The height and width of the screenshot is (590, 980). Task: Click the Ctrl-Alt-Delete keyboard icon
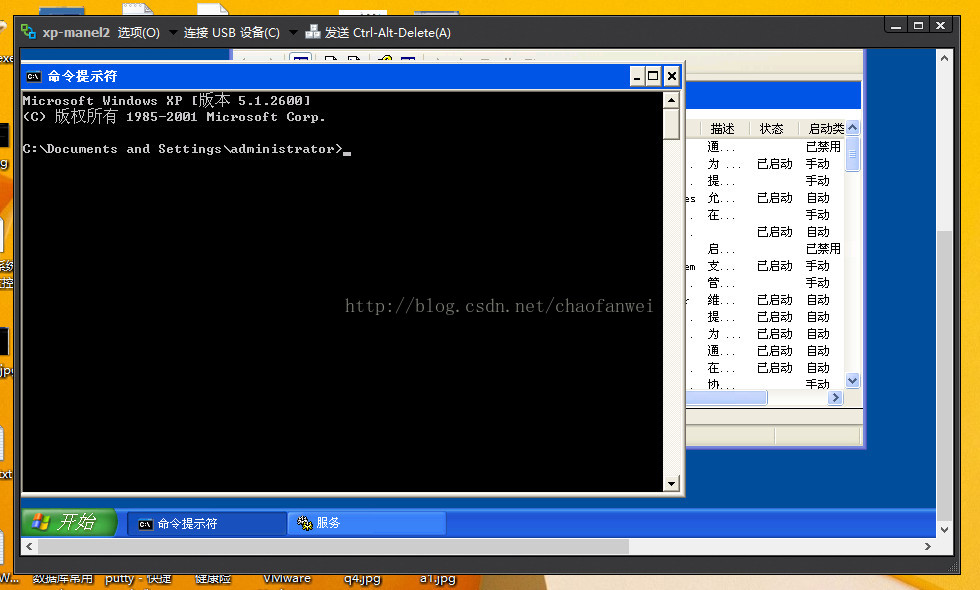(312, 31)
